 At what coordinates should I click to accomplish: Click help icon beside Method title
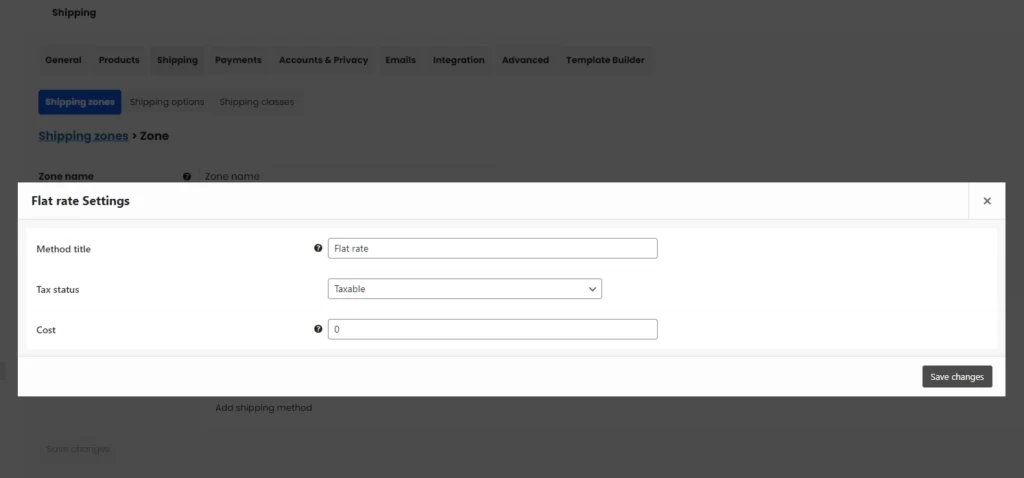(x=318, y=248)
